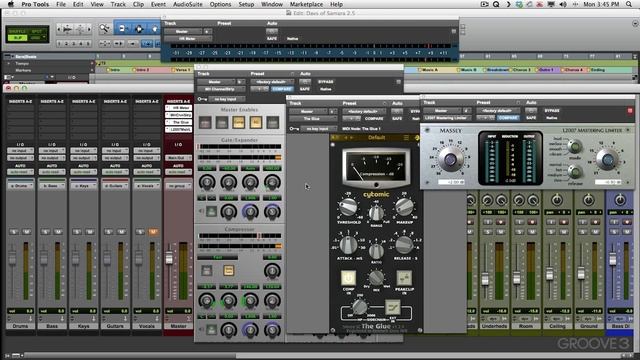Select the Selector tool in edit toolbar
Image resolution: width=640 pixels, height=360 pixels.
pos(139,29)
